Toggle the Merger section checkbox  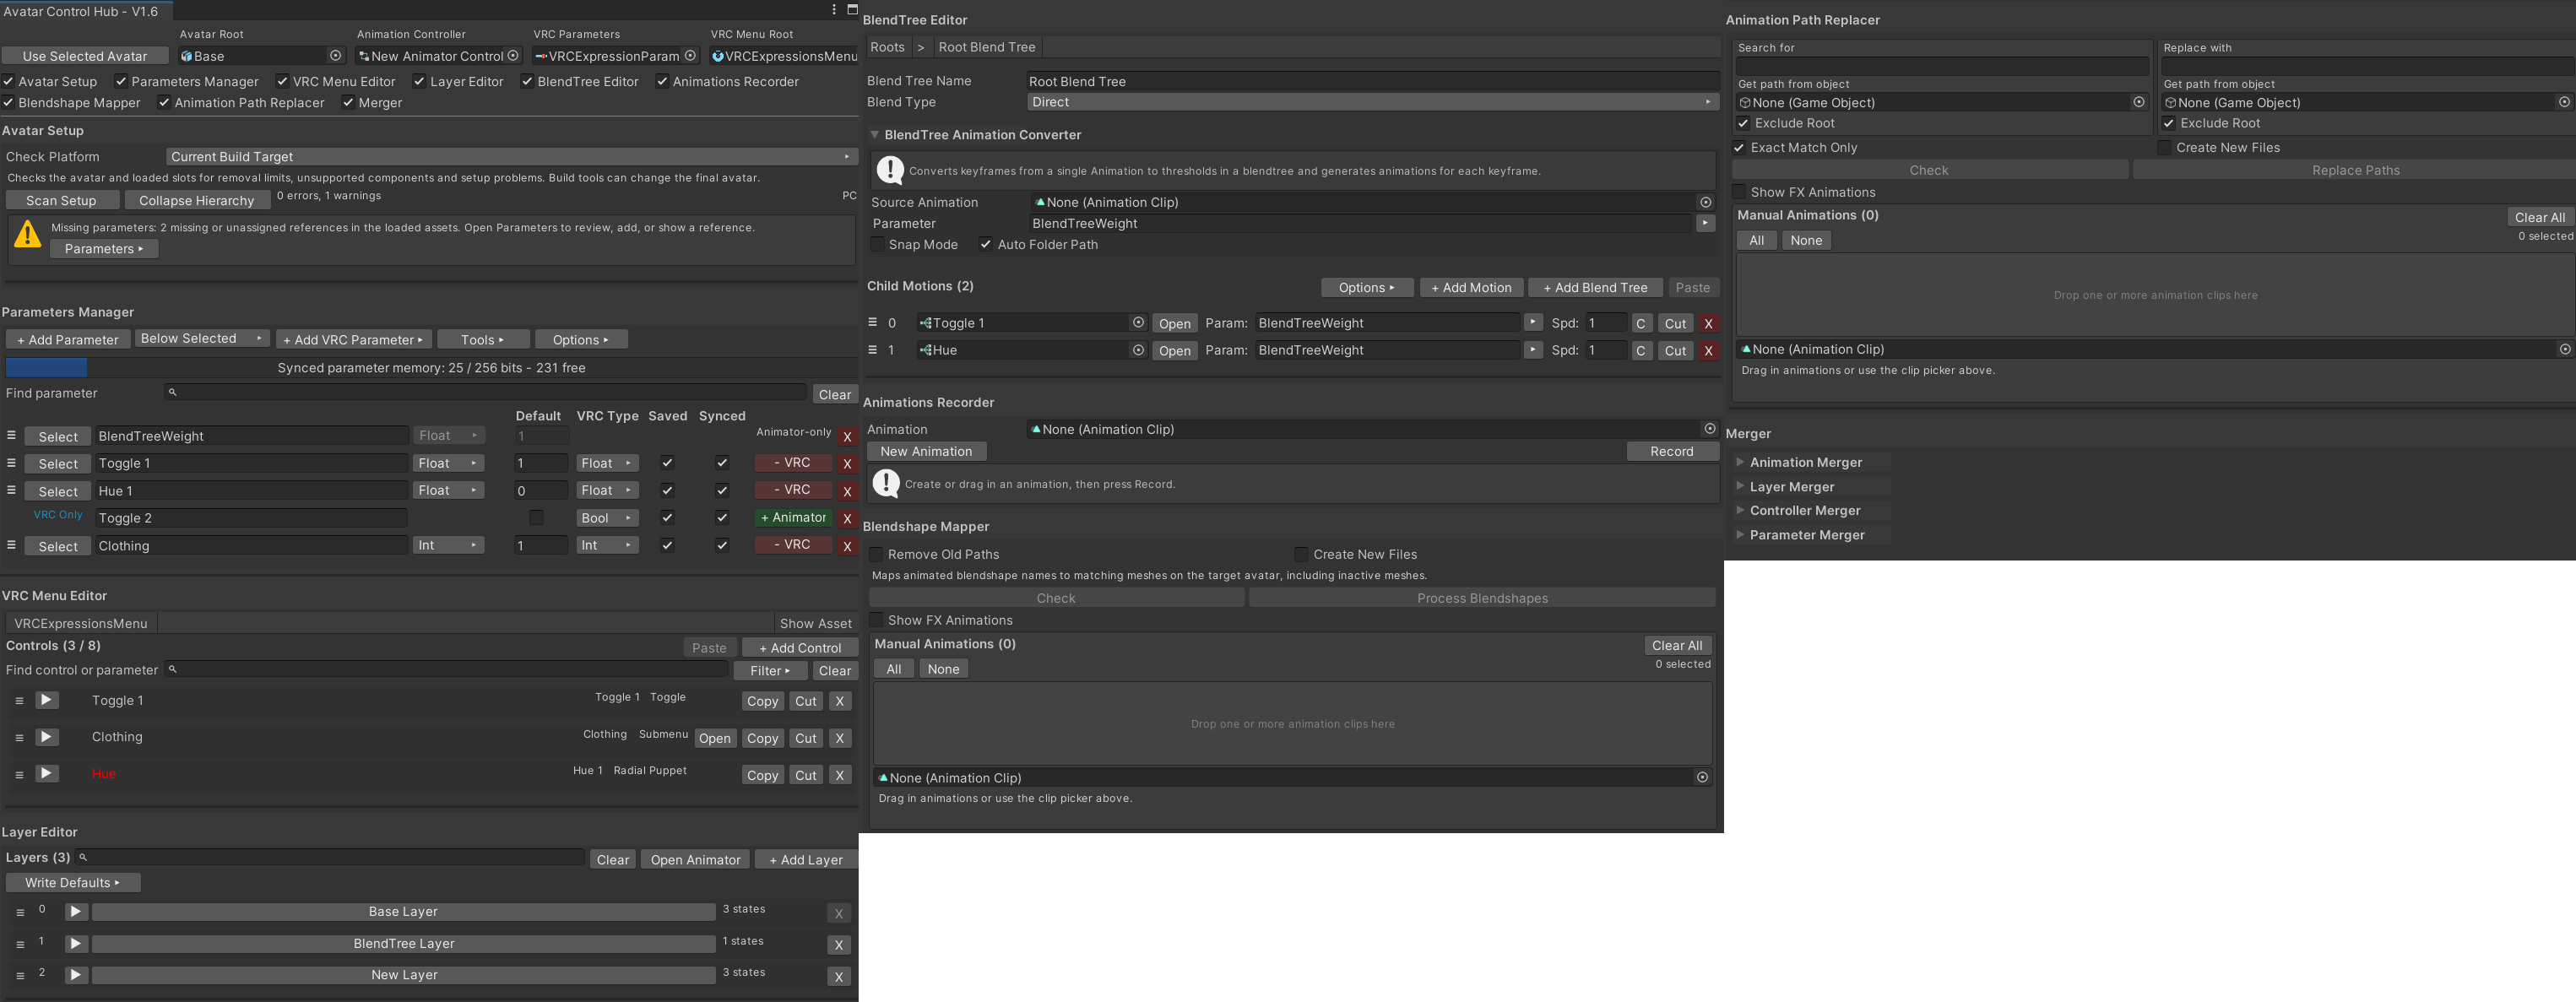click(x=348, y=102)
